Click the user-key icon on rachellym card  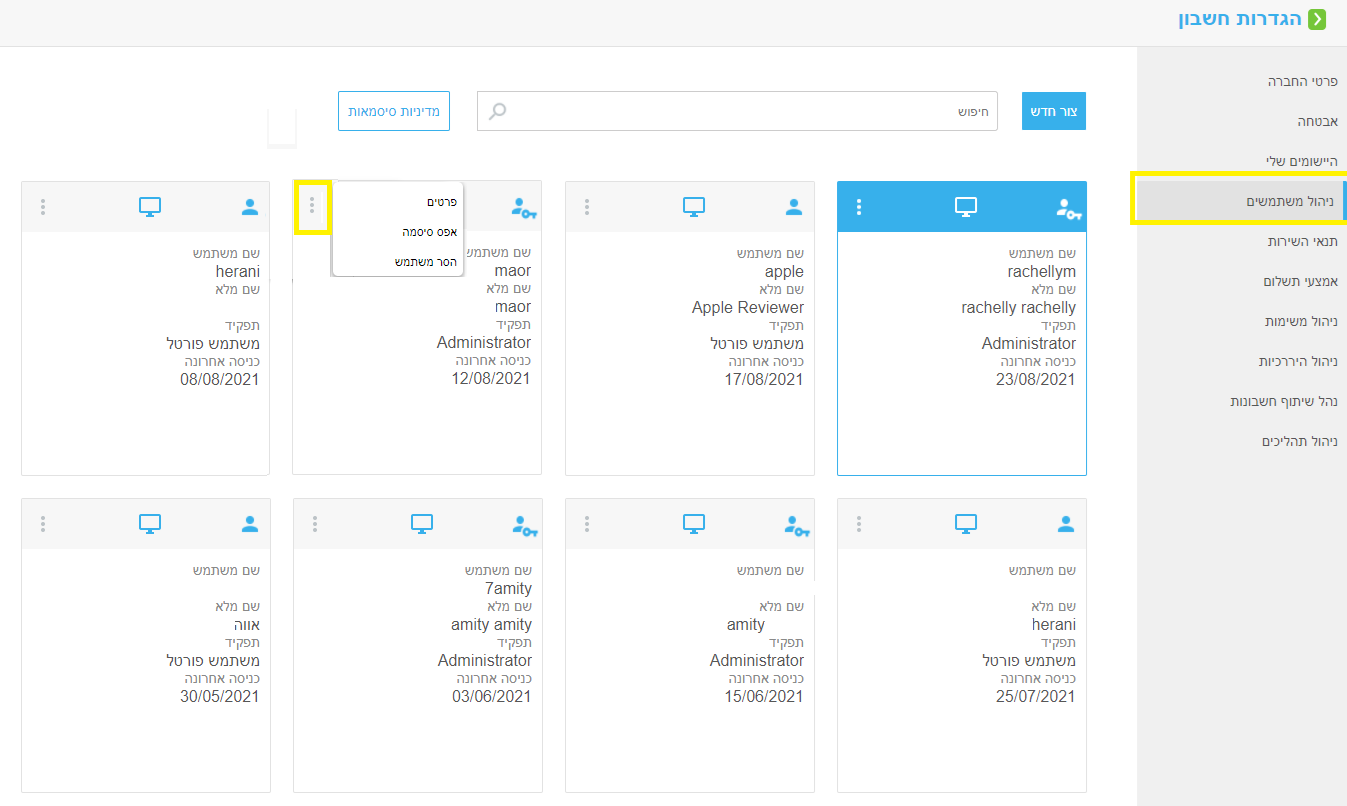(1069, 207)
